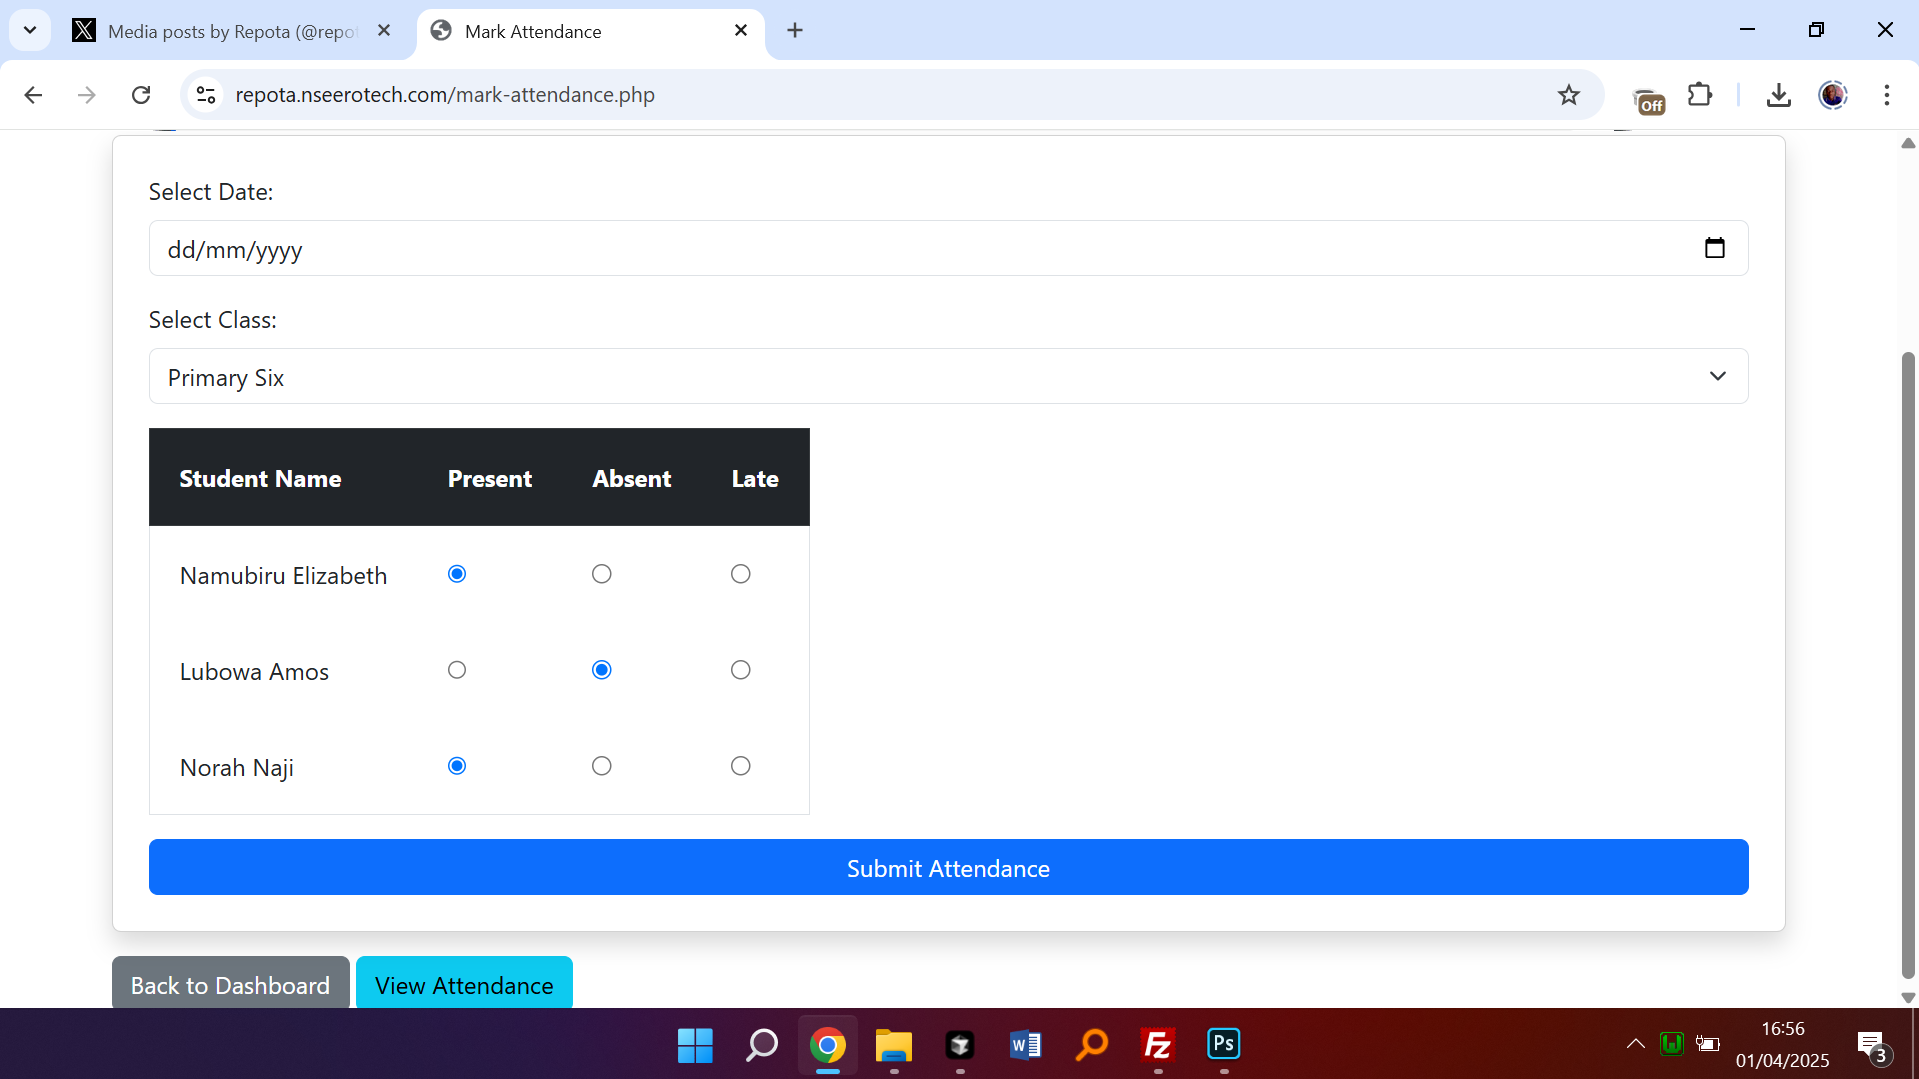
Task: Bookmark this page with star icon
Action: pyautogui.click(x=1568, y=95)
